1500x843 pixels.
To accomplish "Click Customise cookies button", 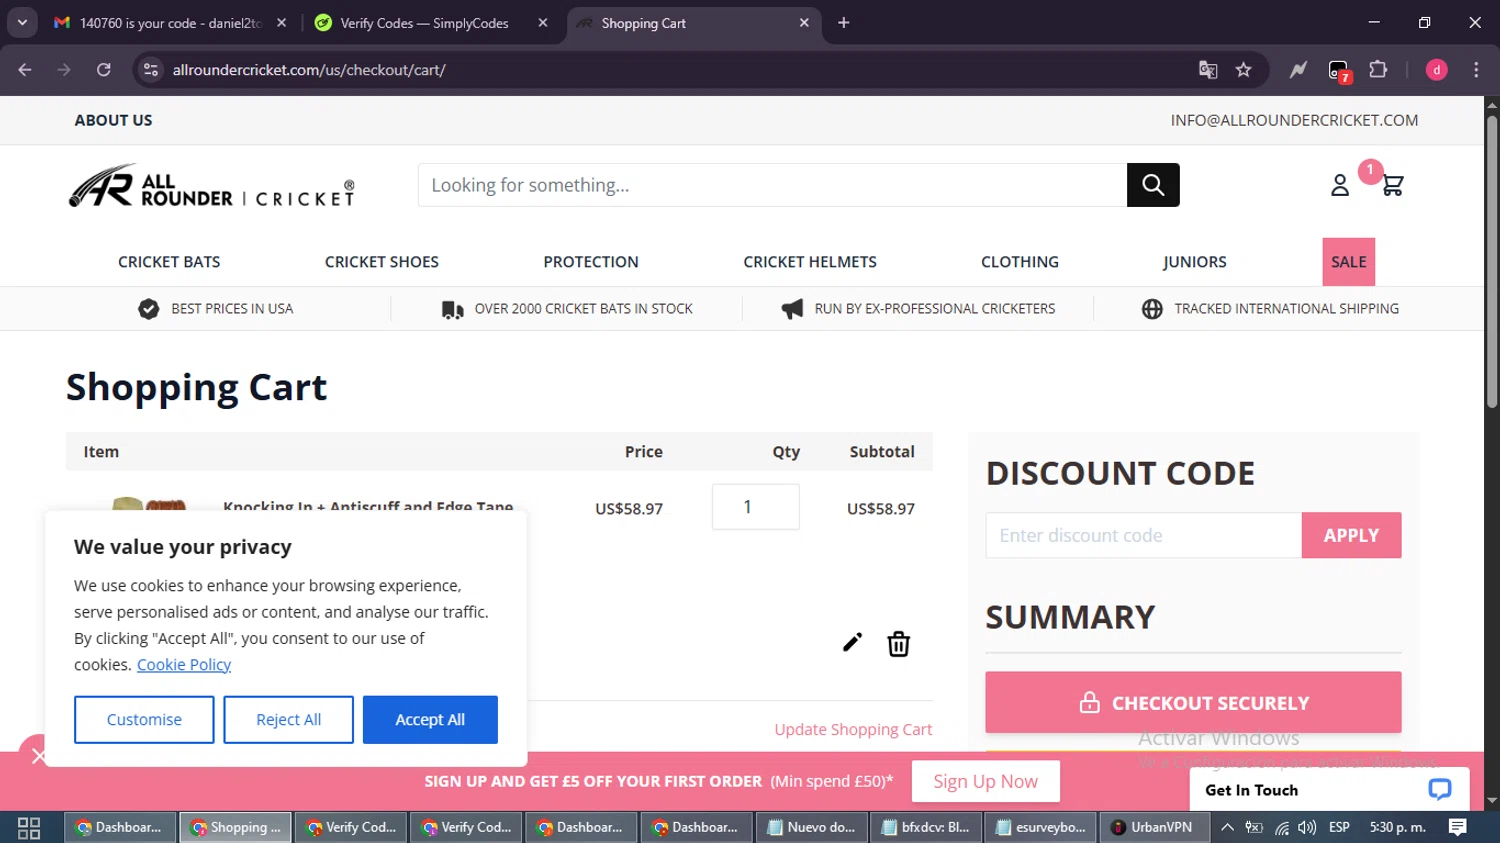I will pyautogui.click(x=144, y=720).
